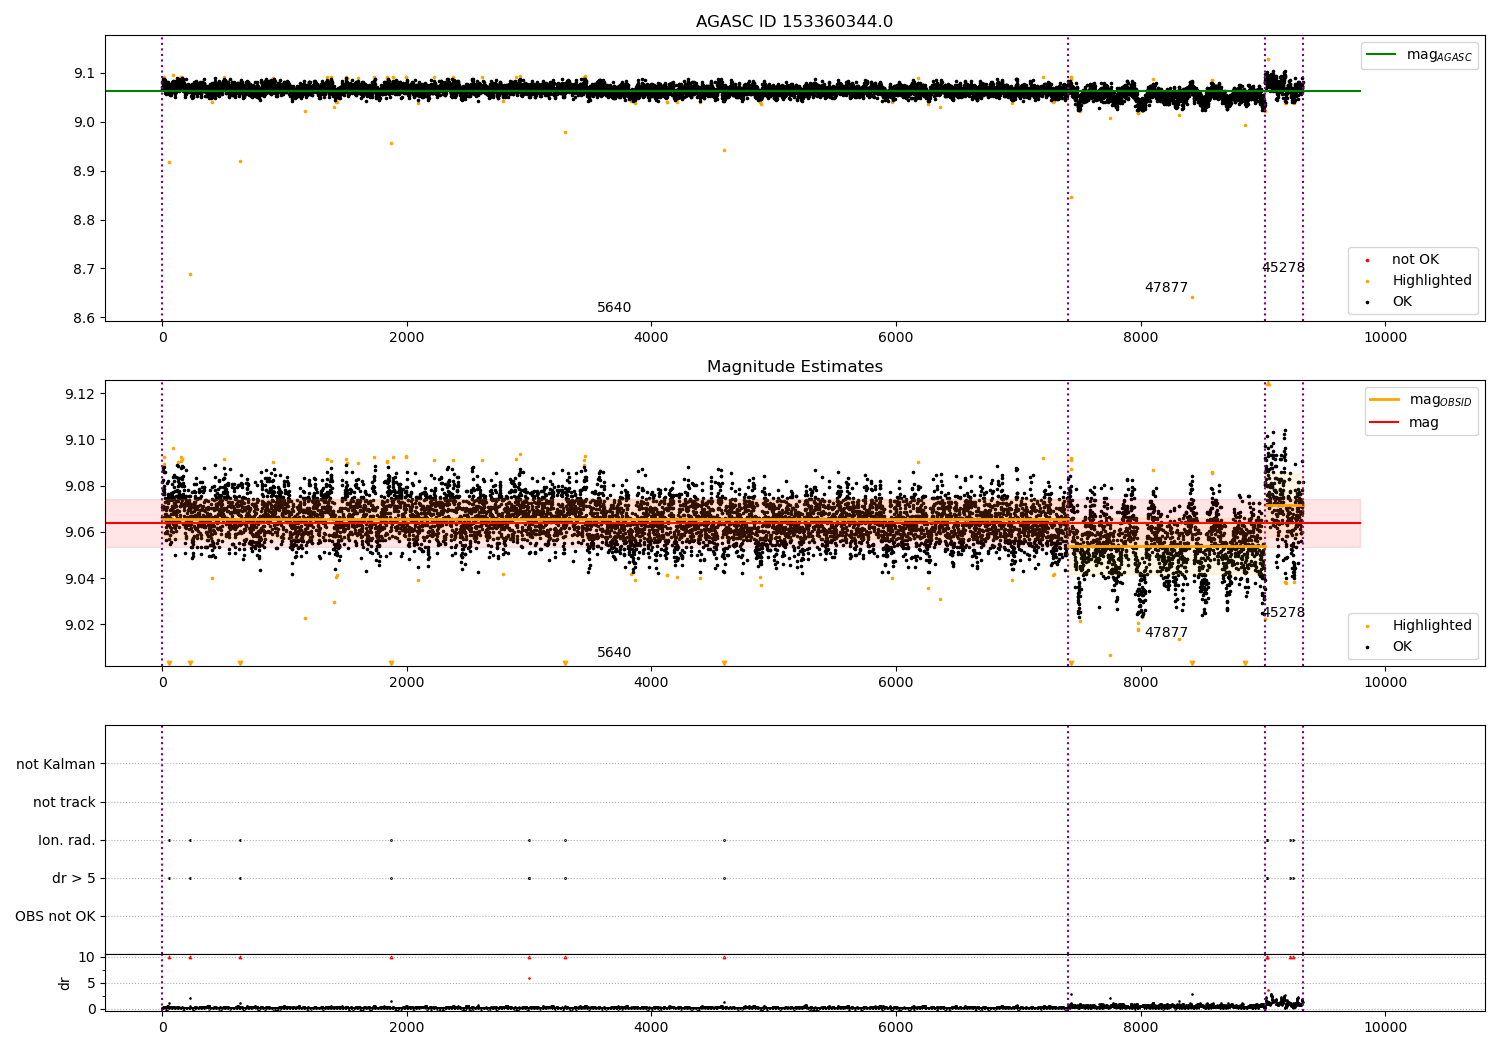
Task: Click the "47877" annotation in the top plot
Action: [x=1166, y=288]
